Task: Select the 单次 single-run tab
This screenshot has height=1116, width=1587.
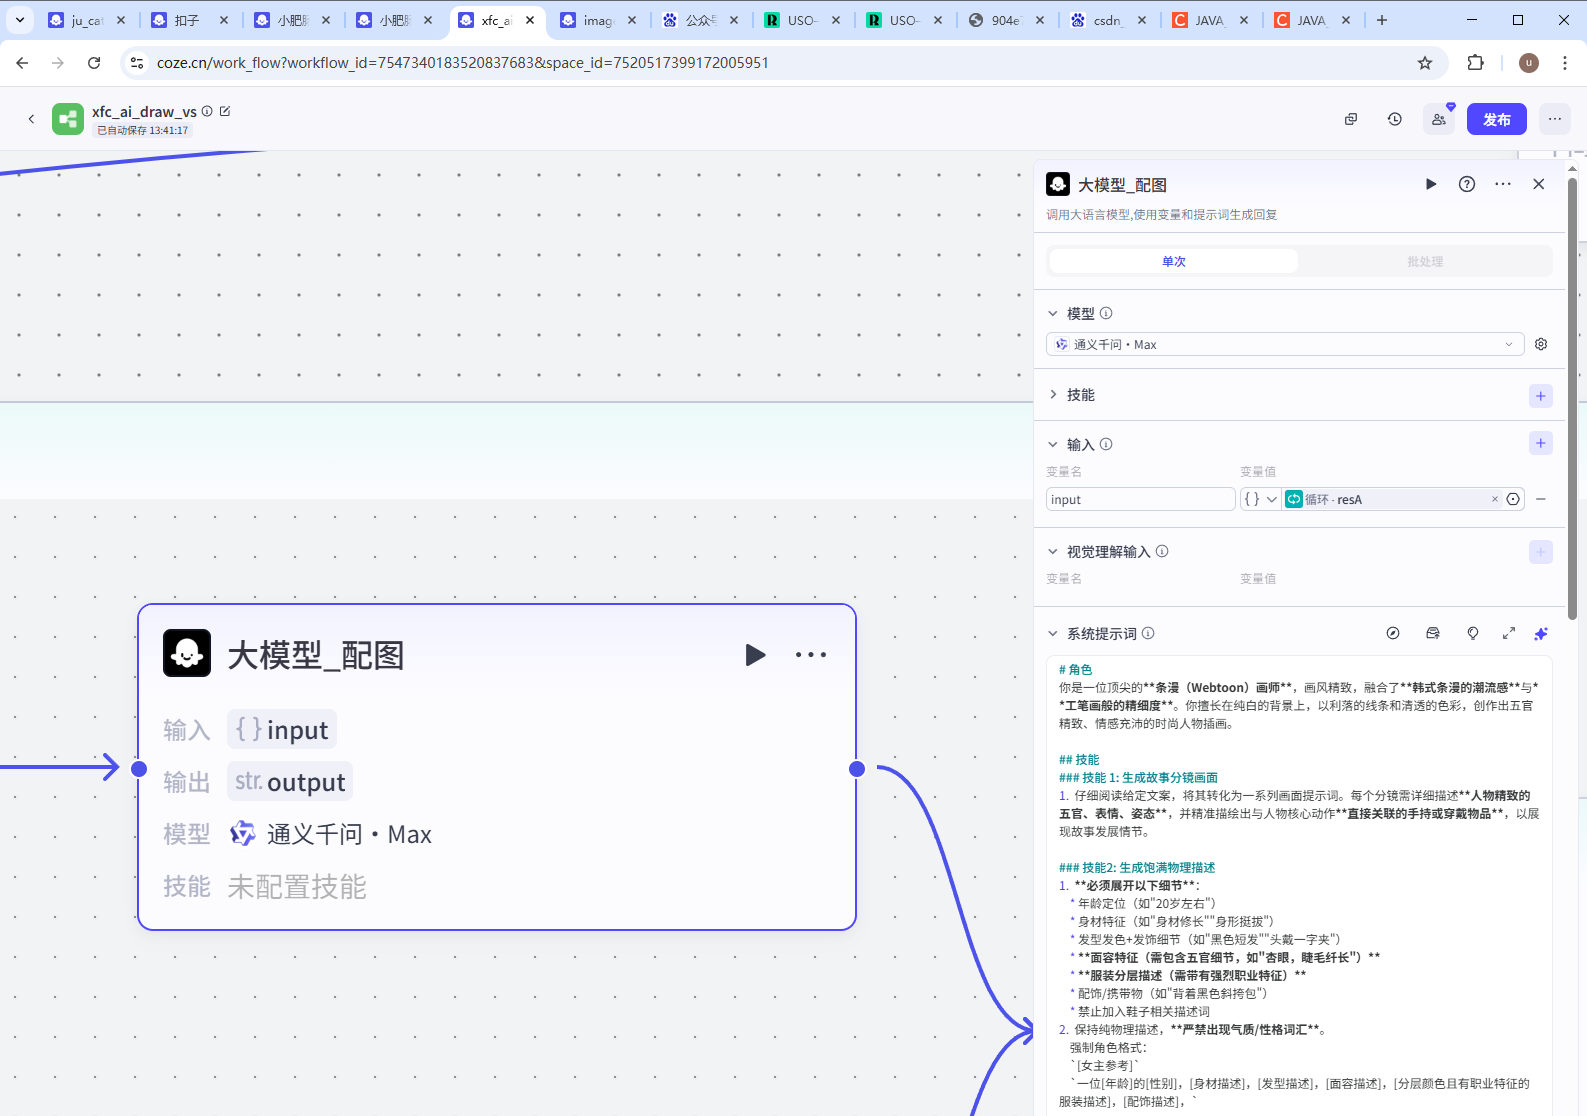Action: 1174,261
